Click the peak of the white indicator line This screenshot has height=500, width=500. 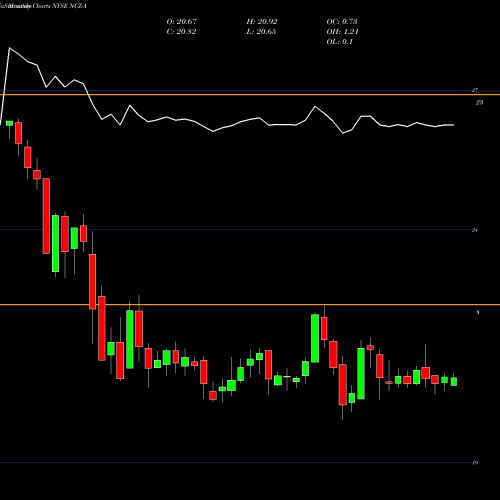pyautogui.click(x=9, y=48)
